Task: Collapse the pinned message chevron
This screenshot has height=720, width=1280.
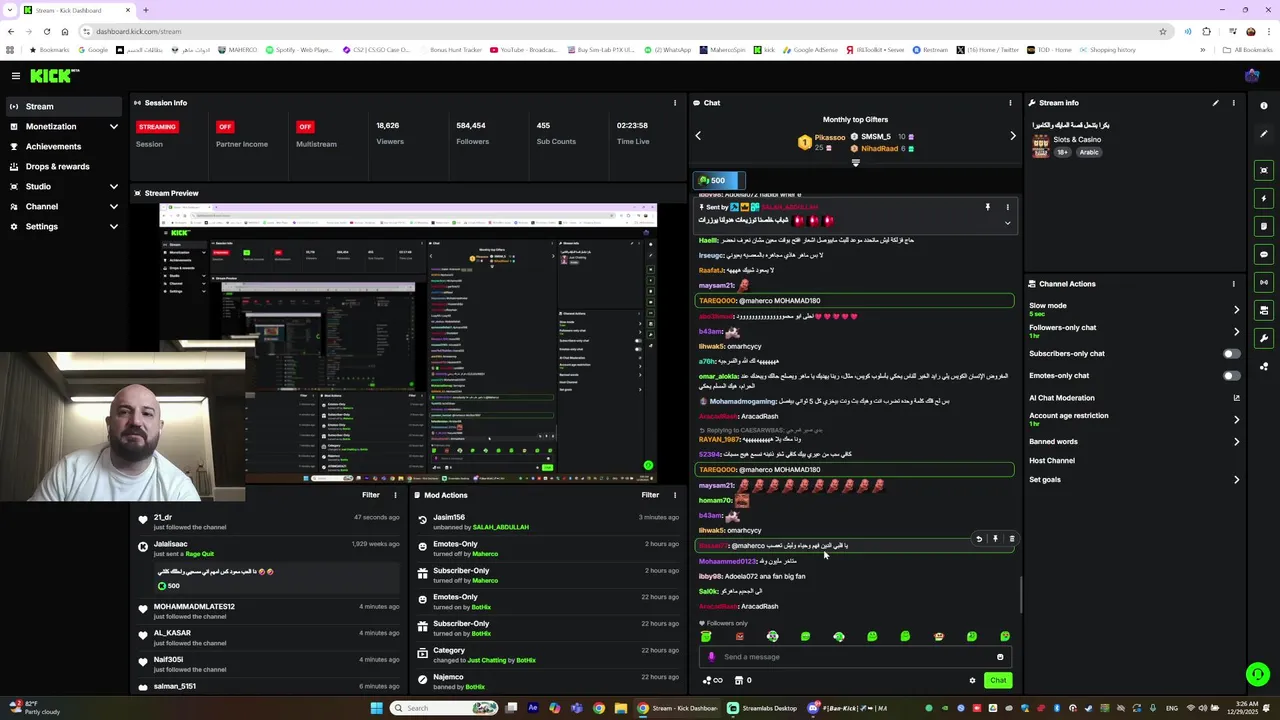Action: pos(1007,223)
